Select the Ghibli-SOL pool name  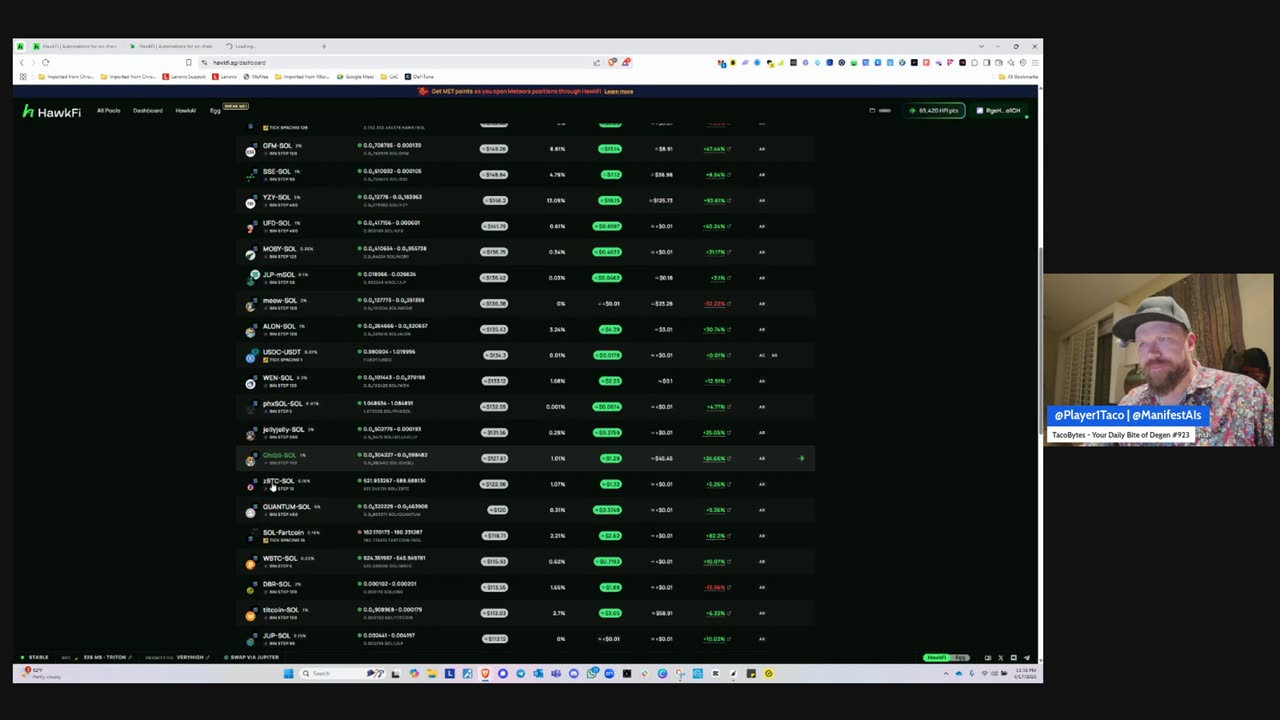[x=279, y=455]
